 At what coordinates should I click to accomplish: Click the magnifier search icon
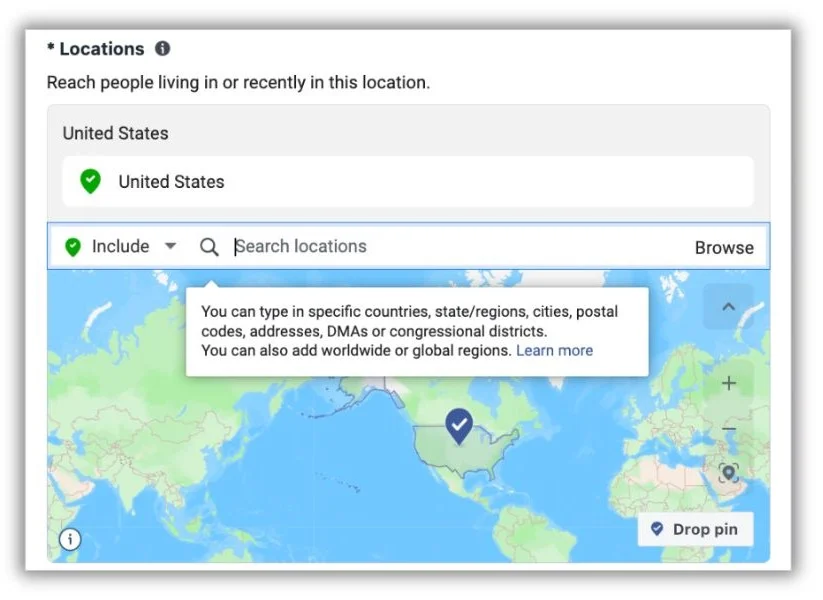coord(209,247)
